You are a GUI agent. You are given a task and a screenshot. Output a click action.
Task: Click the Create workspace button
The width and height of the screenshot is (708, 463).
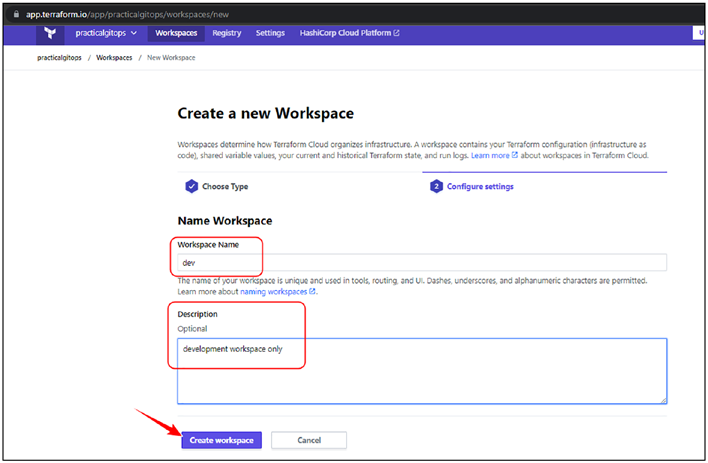(x=221, y=440)
